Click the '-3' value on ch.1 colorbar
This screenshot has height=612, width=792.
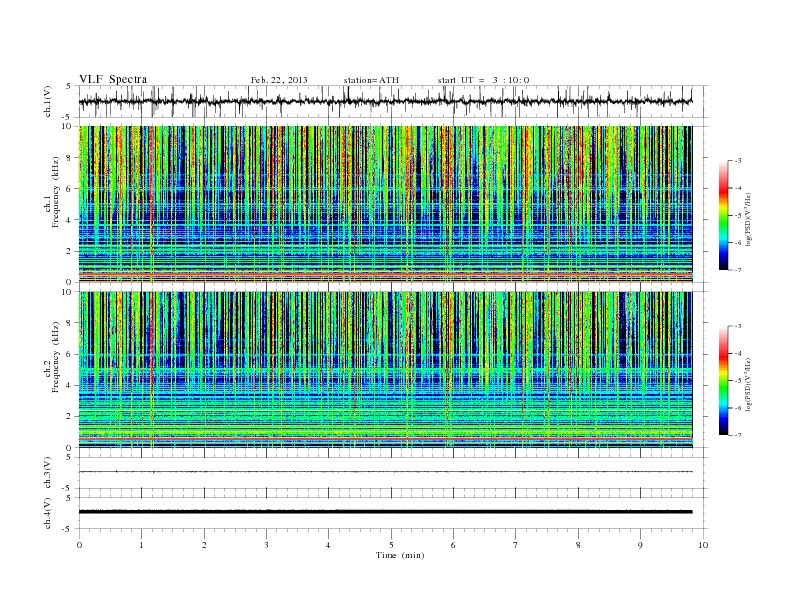[x=737, y=161]
